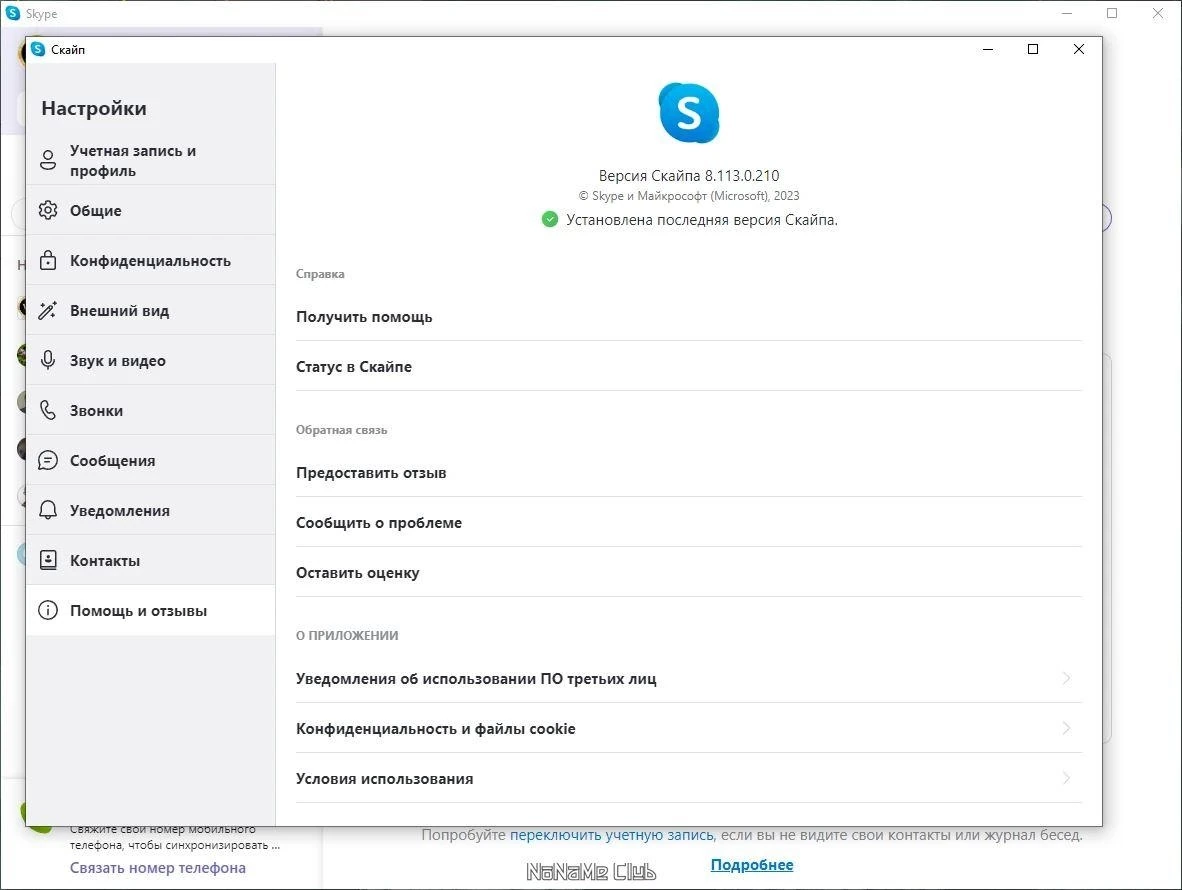This screenshot has width=1182, height=890.
Task: Open Условия использования row
Action: 689,778
